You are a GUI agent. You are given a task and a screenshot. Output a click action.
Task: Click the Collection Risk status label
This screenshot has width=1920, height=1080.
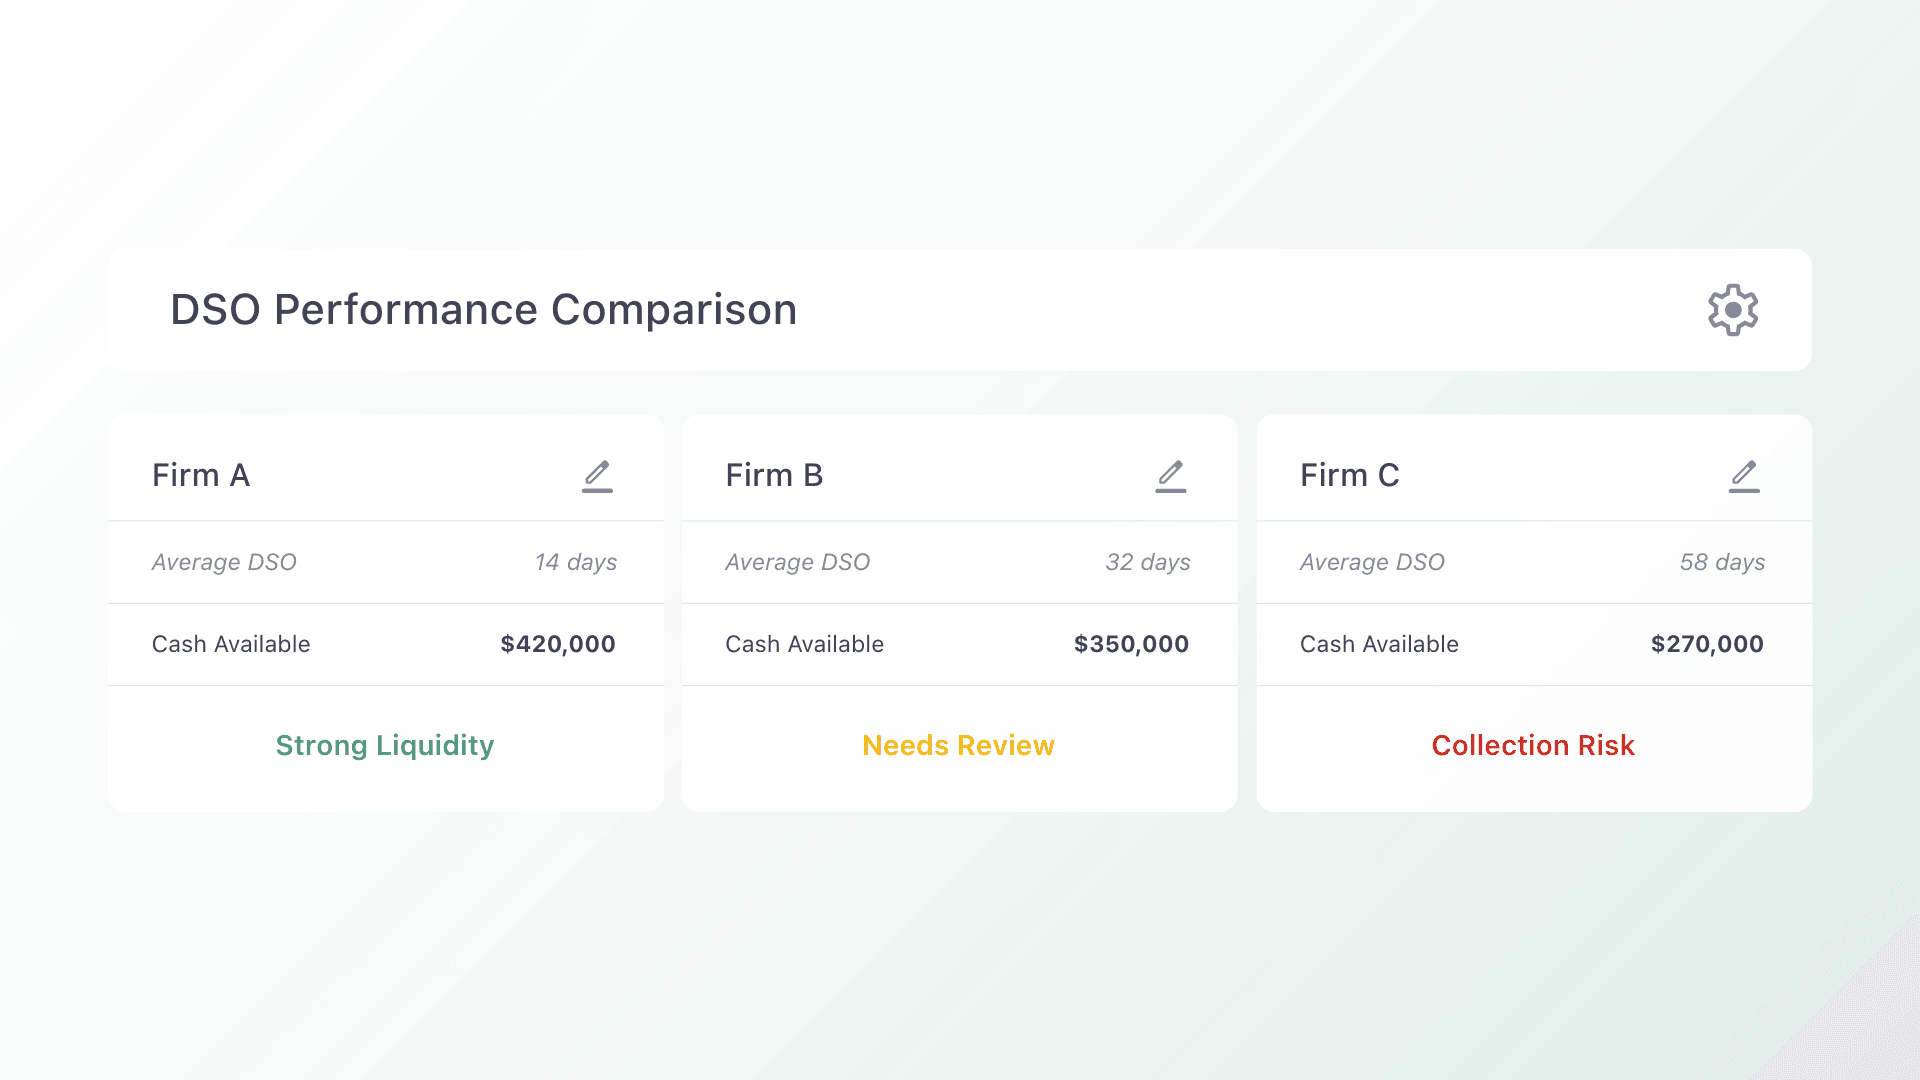click(1533, 745)
